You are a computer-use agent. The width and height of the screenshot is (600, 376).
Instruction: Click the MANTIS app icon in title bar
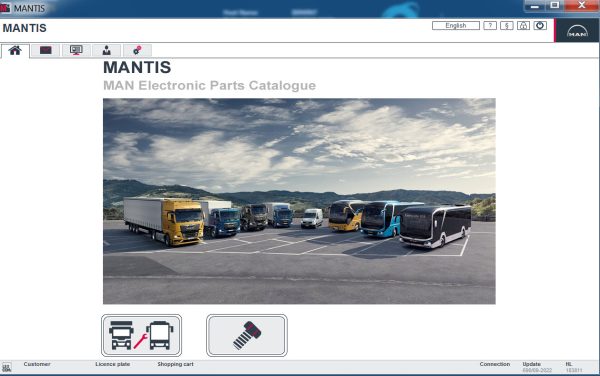(x=5, y=8)
